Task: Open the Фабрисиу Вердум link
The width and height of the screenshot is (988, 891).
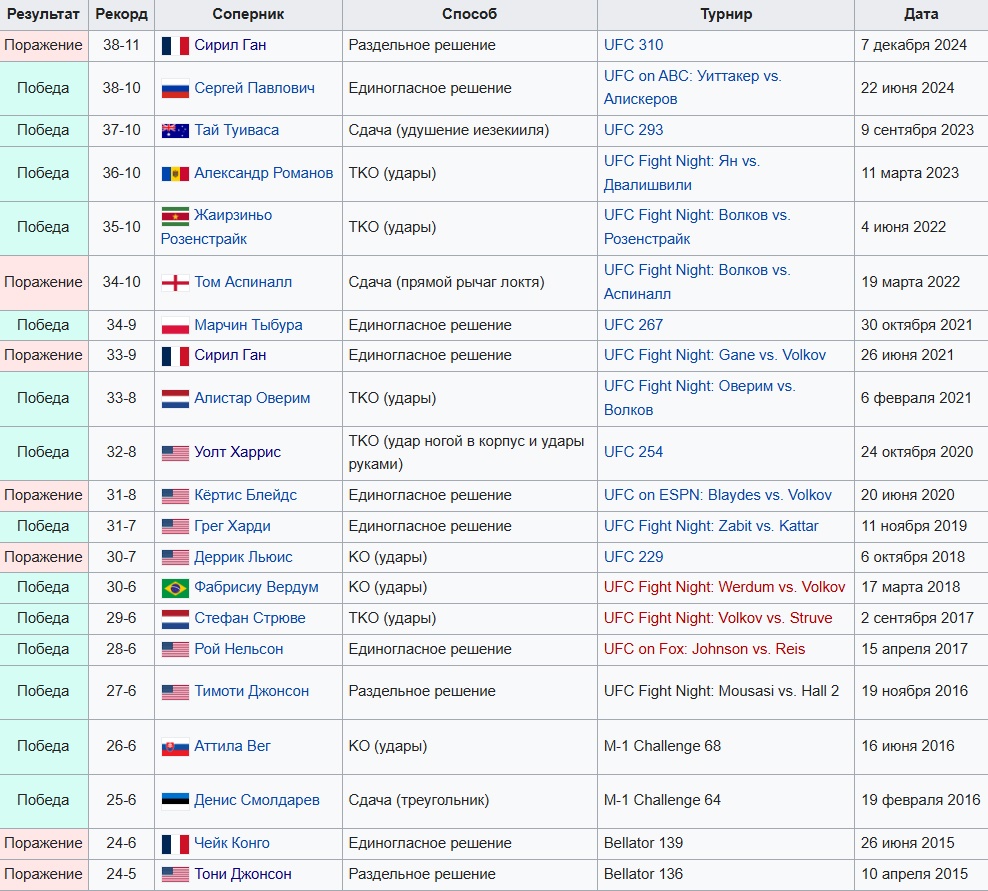Action: coord(256,587)
